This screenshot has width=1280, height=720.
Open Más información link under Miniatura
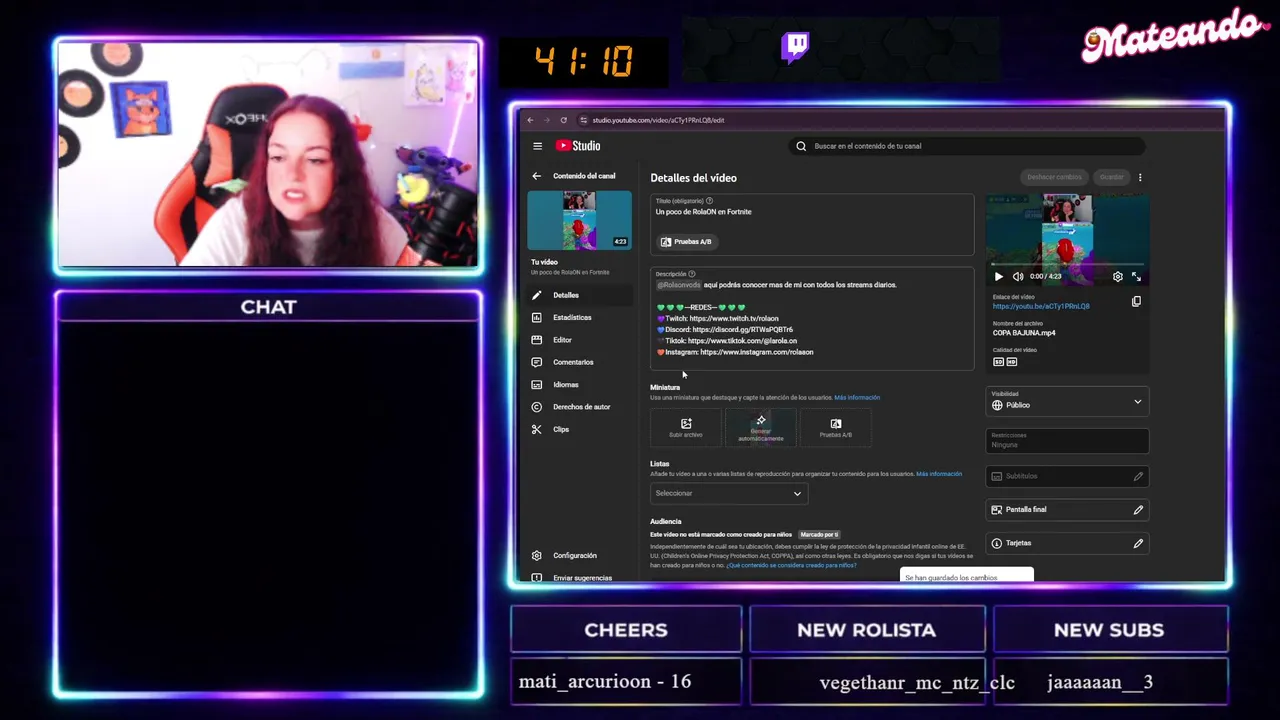pyautogui.click(x=857, y=397)
